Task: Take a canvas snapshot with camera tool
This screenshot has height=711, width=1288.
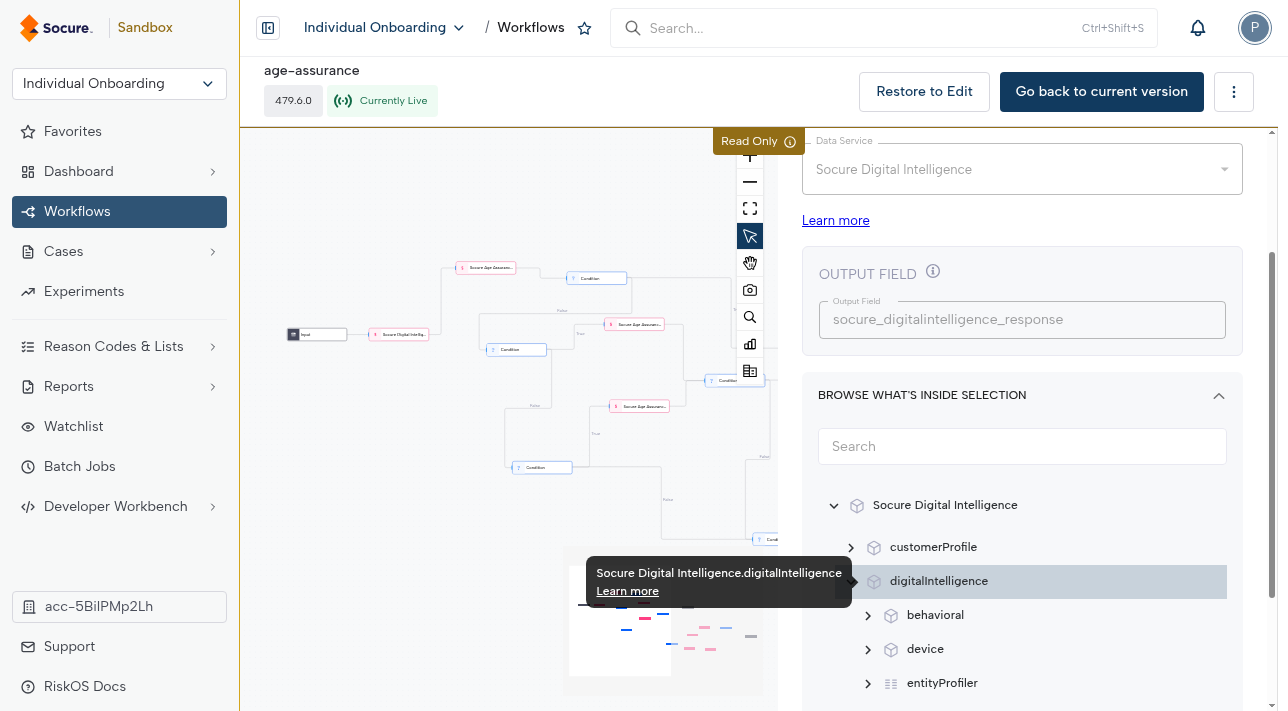Action: pos(750,290)
